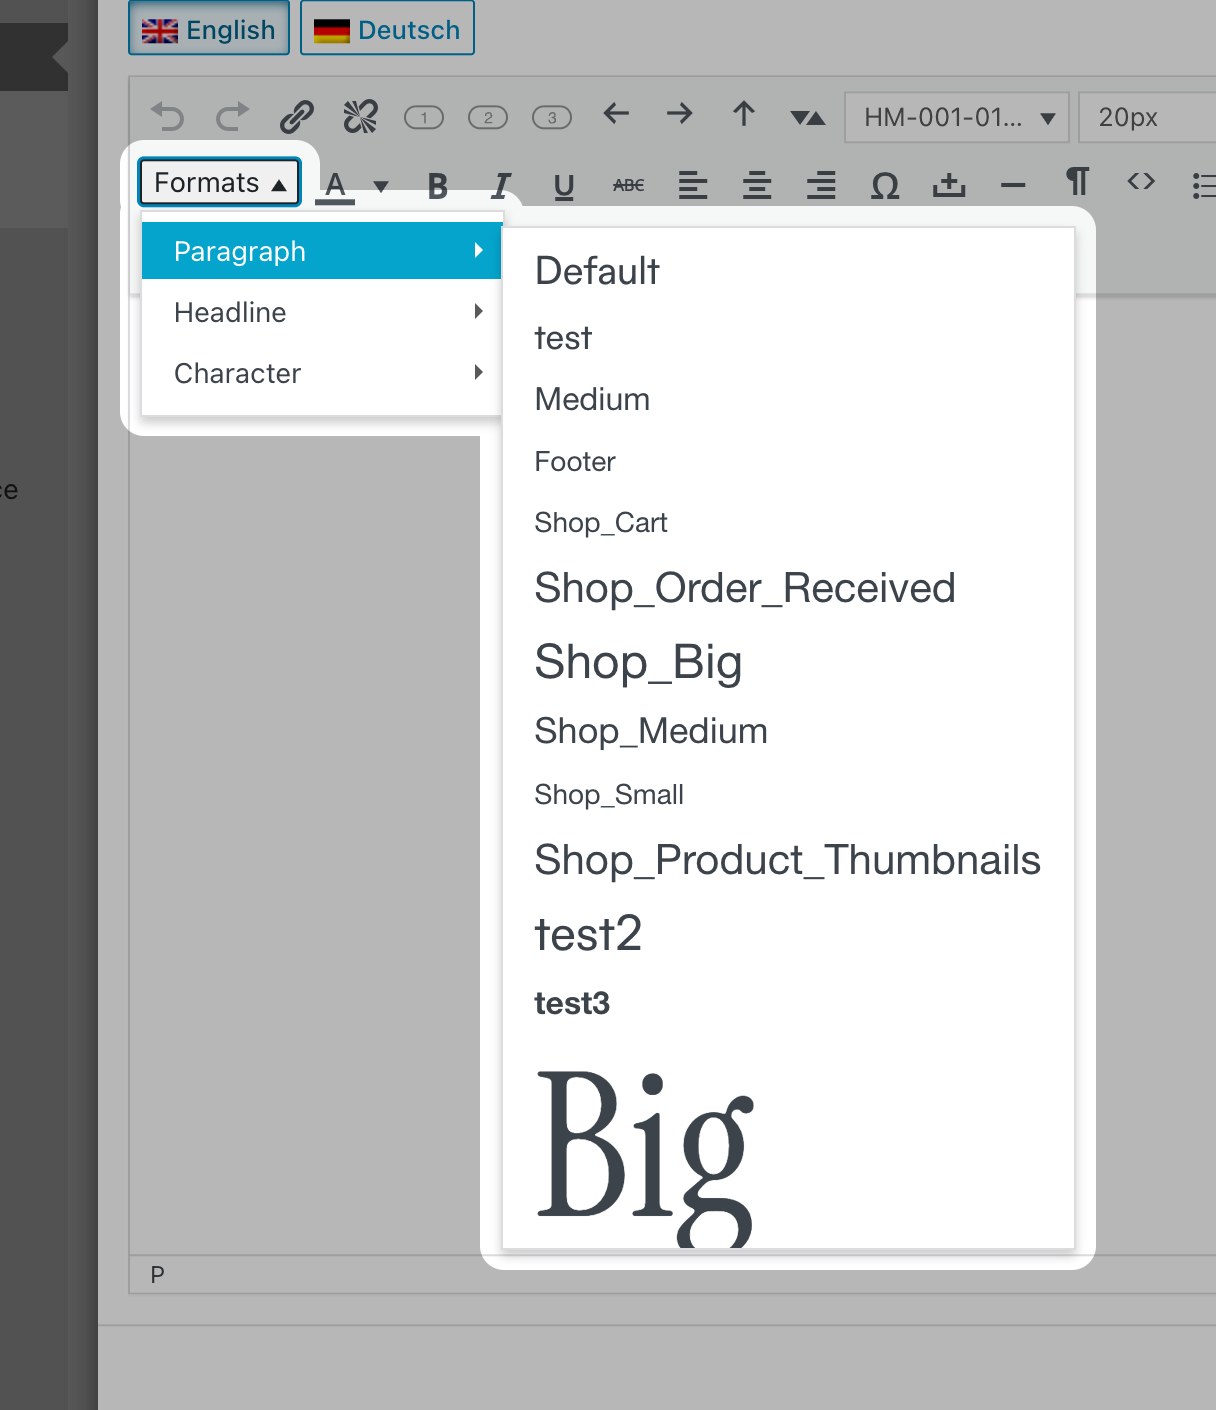The height and width of the screenshot is (1410, 1216).
Task: Remove link with the unlink icon
Action: click(360, 117)
